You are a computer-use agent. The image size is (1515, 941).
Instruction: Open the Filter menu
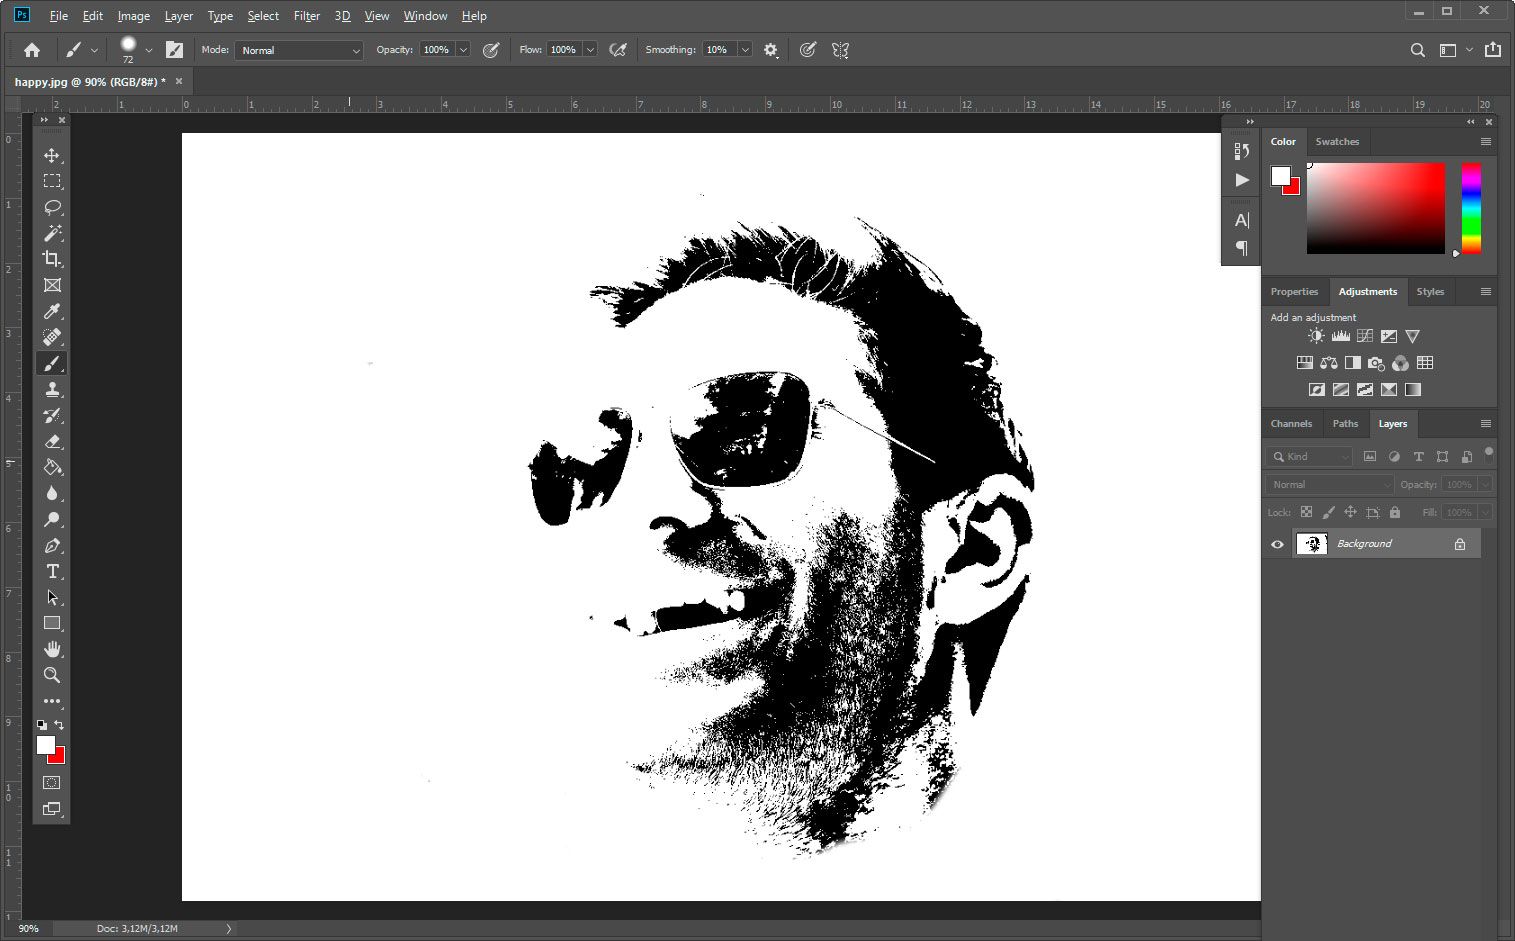pyautogui.click(x=306, y=16)
